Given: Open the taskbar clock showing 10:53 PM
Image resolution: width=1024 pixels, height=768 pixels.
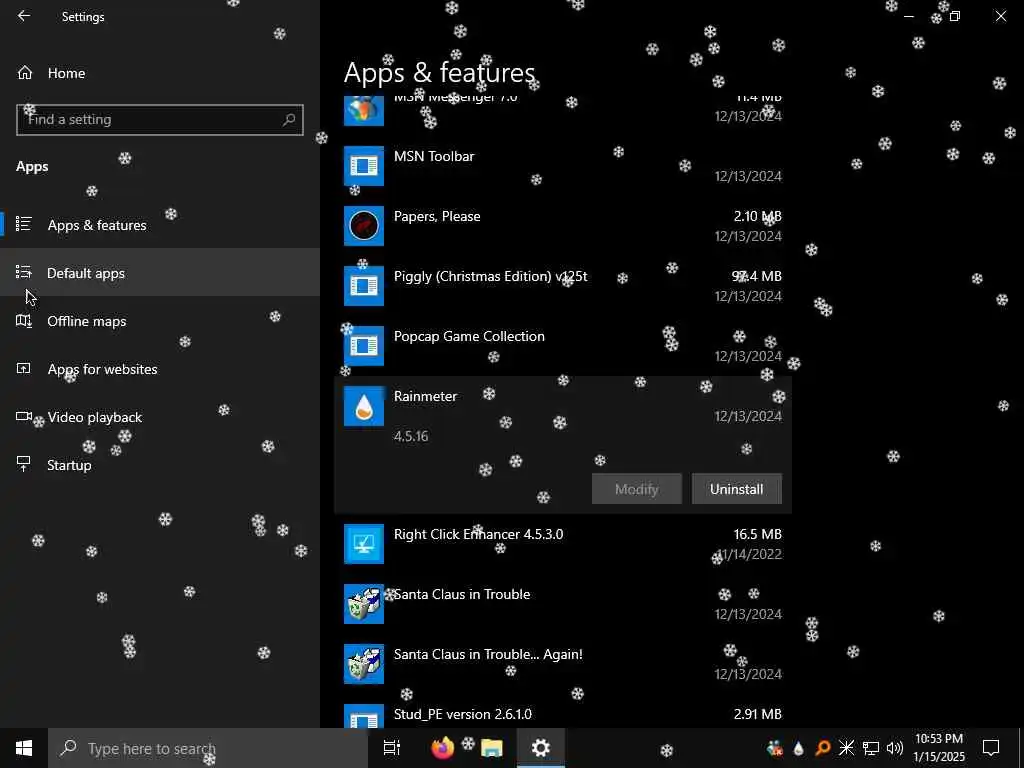Looking at the screenshot, I should (x=939, y=748).
